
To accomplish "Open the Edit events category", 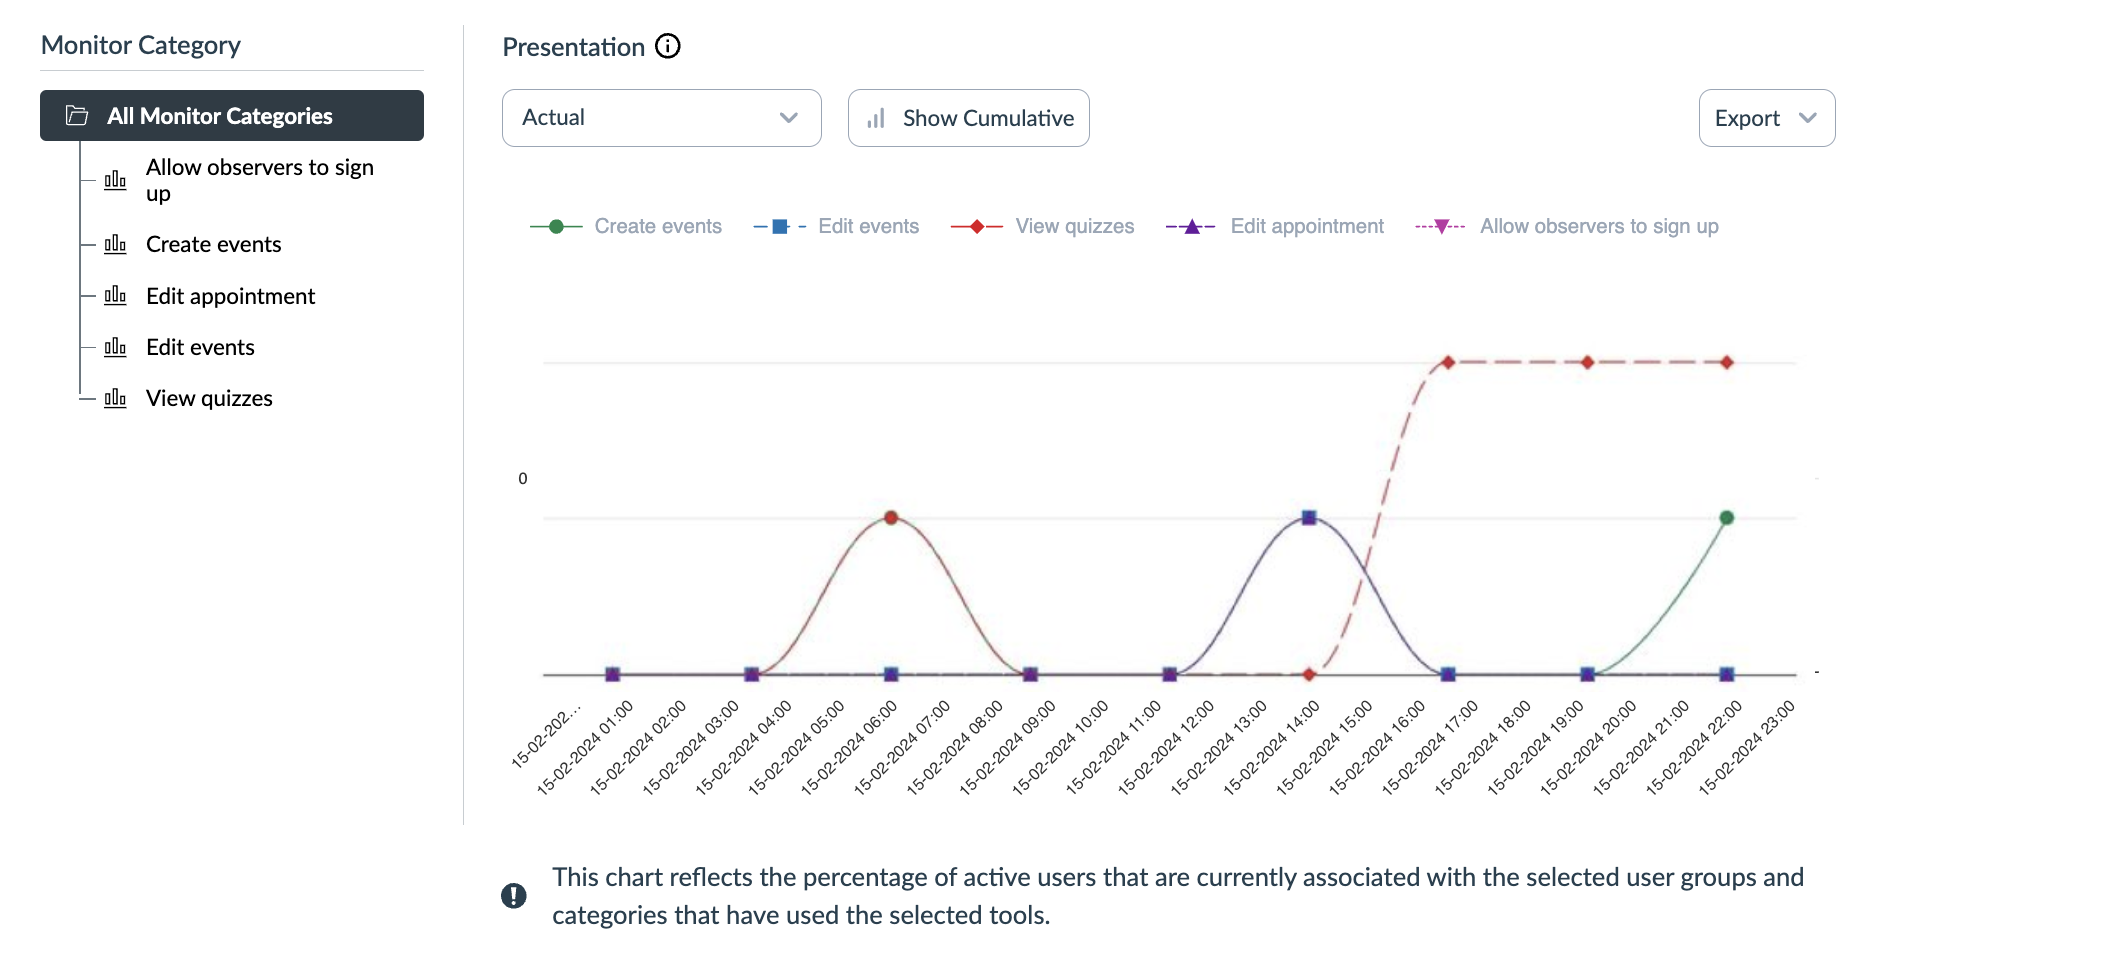I will click(x=200, y=347).
